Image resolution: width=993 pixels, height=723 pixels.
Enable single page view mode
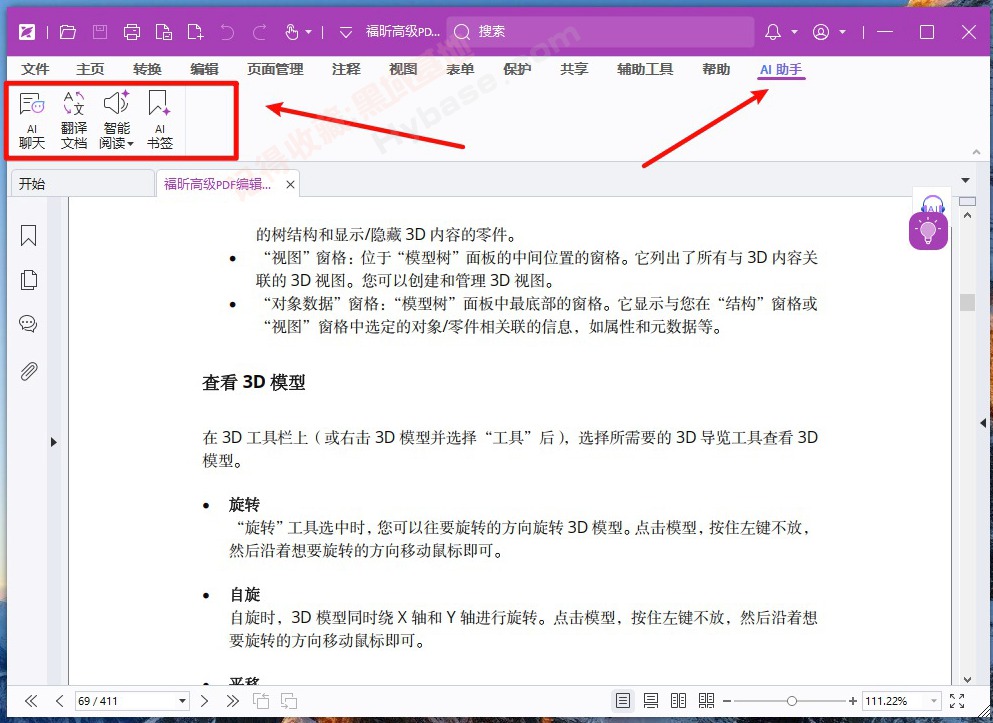tap(623, 701)
